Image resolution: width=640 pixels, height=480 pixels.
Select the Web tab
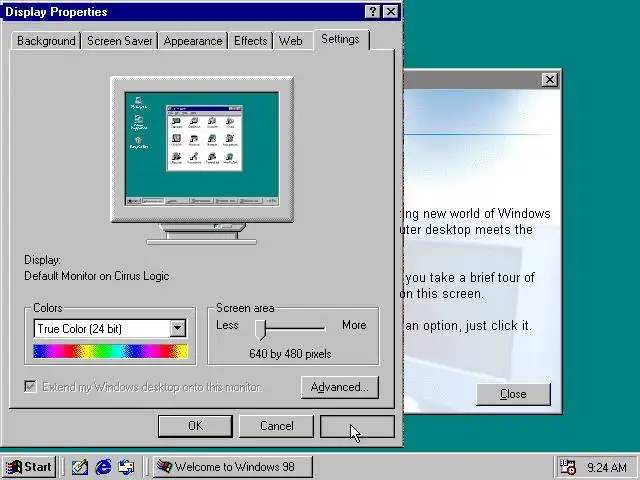(x=291, y=41)
